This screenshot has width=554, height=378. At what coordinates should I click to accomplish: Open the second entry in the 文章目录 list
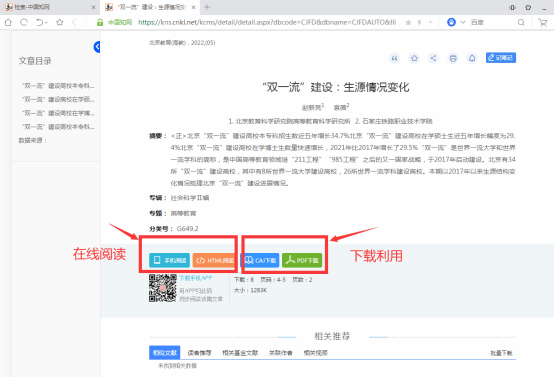pyautogui.click(x=58, y=99)
